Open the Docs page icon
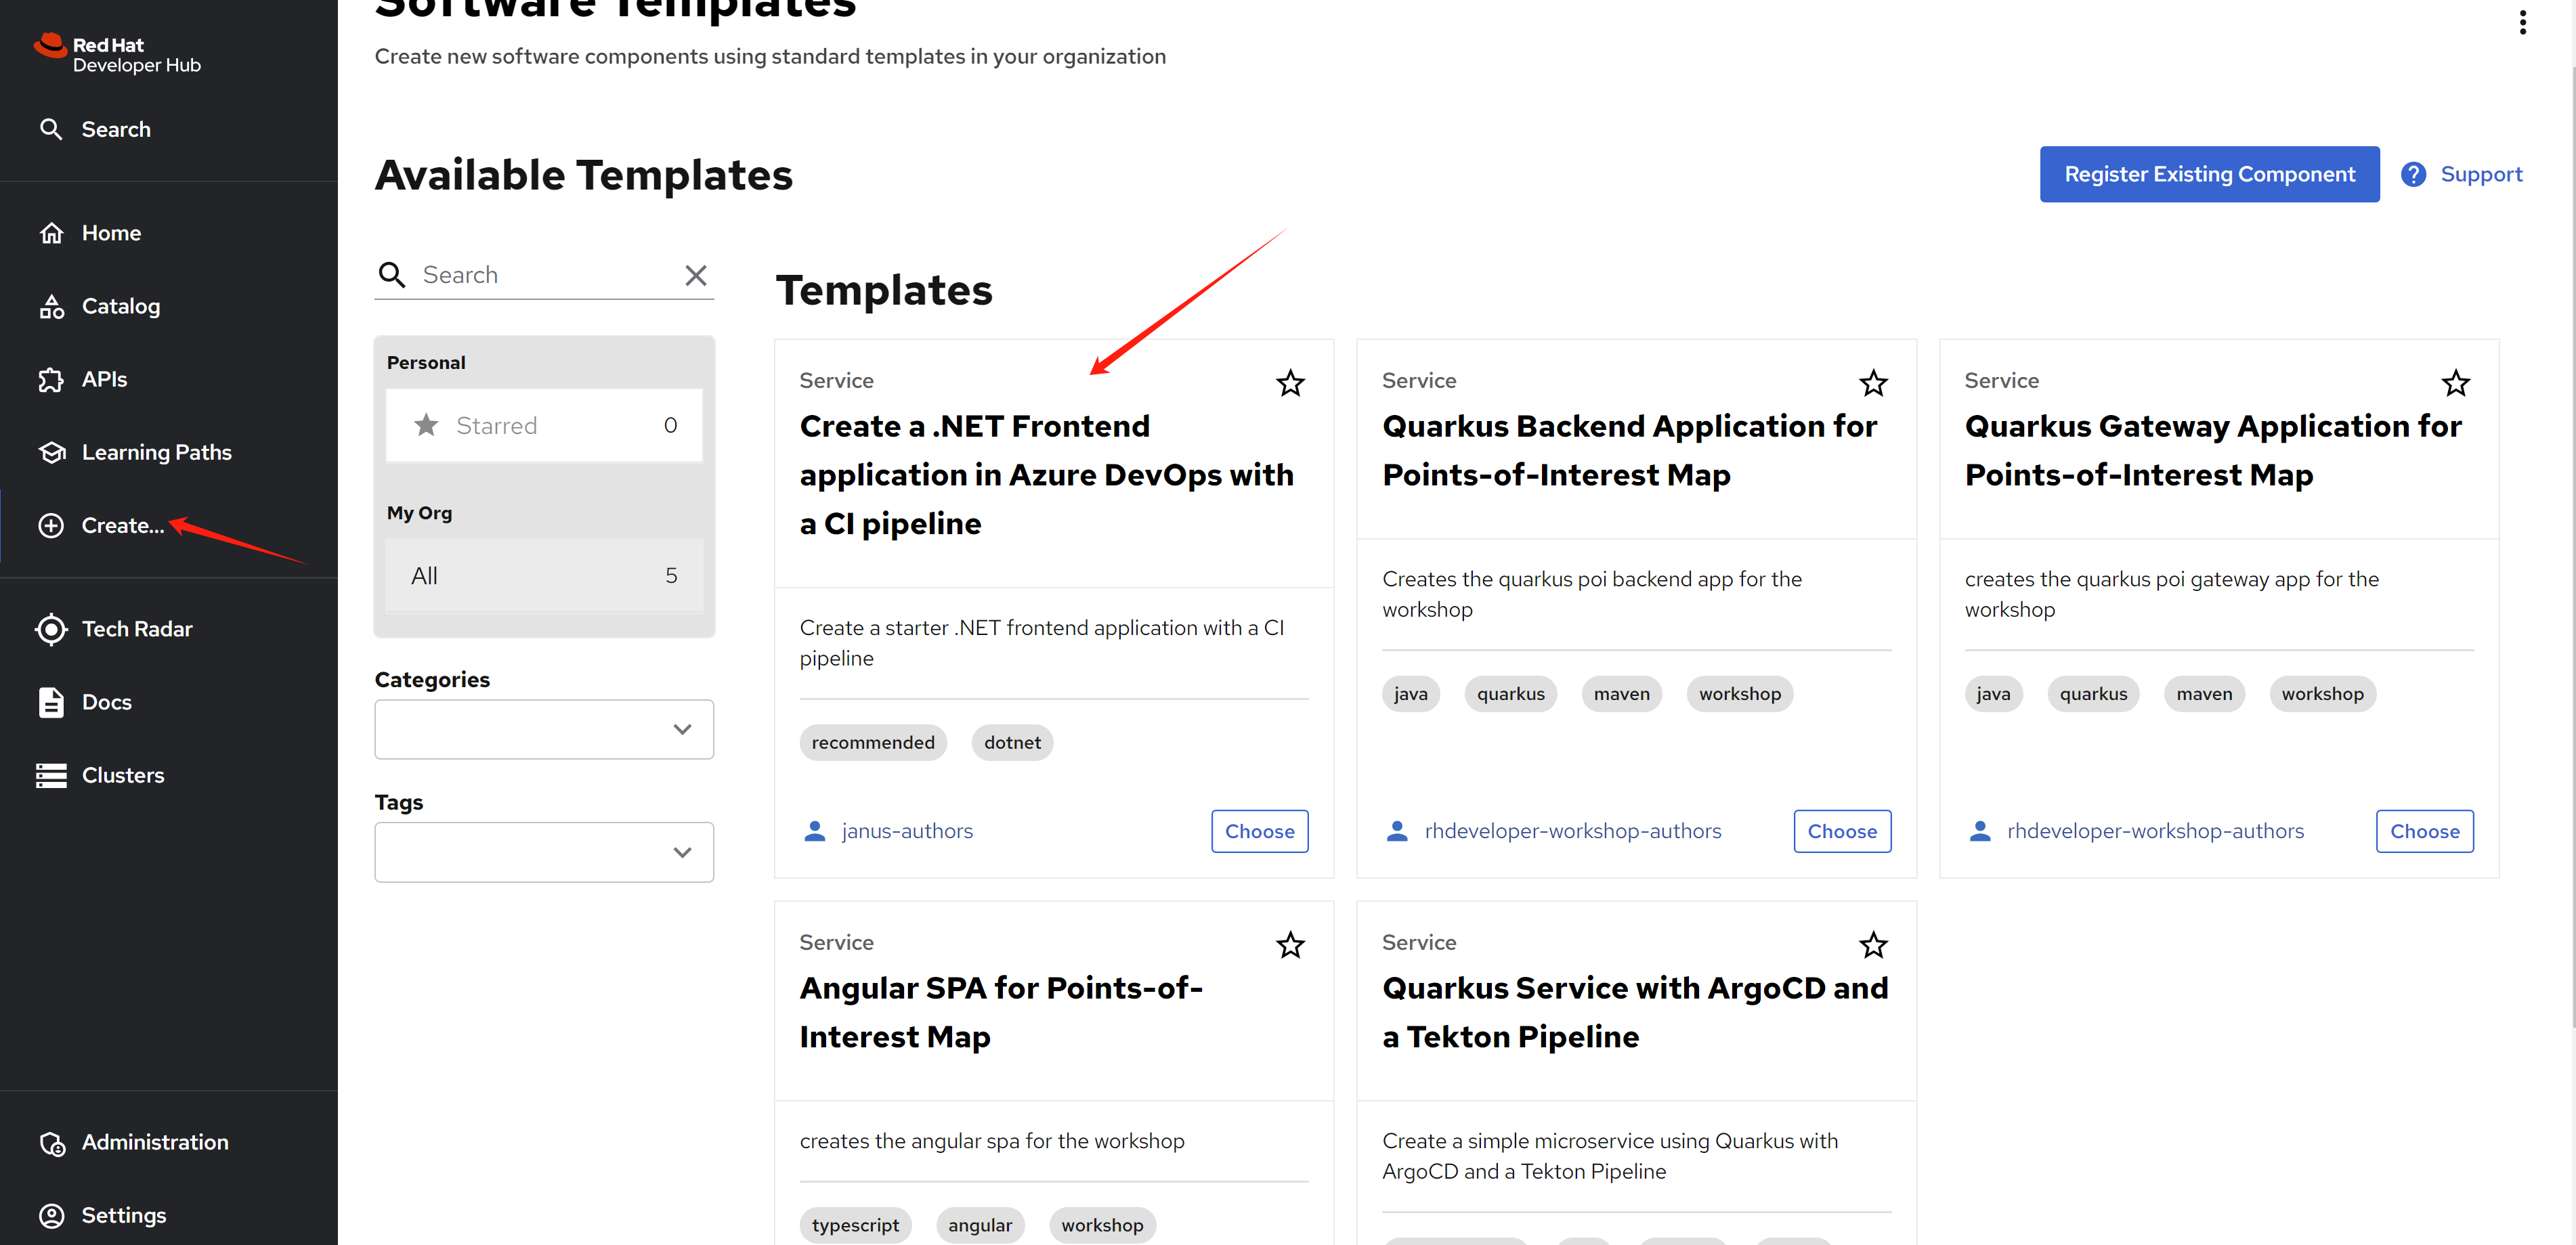The height and width of the screenshot is (1245, 2576). [x=52, y=702]
